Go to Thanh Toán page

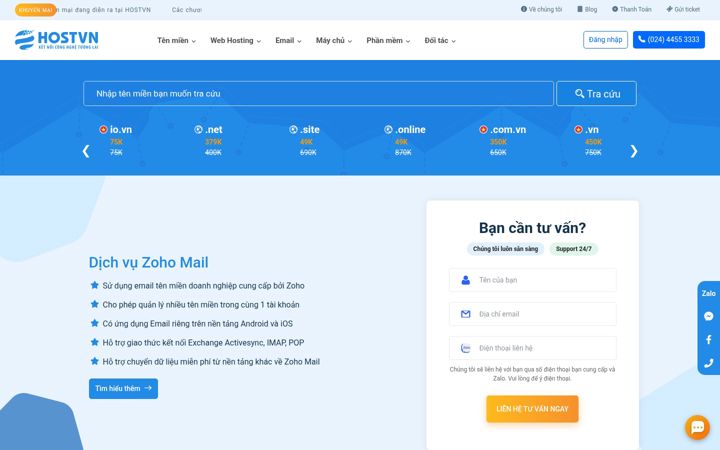(x=632, y=9)
